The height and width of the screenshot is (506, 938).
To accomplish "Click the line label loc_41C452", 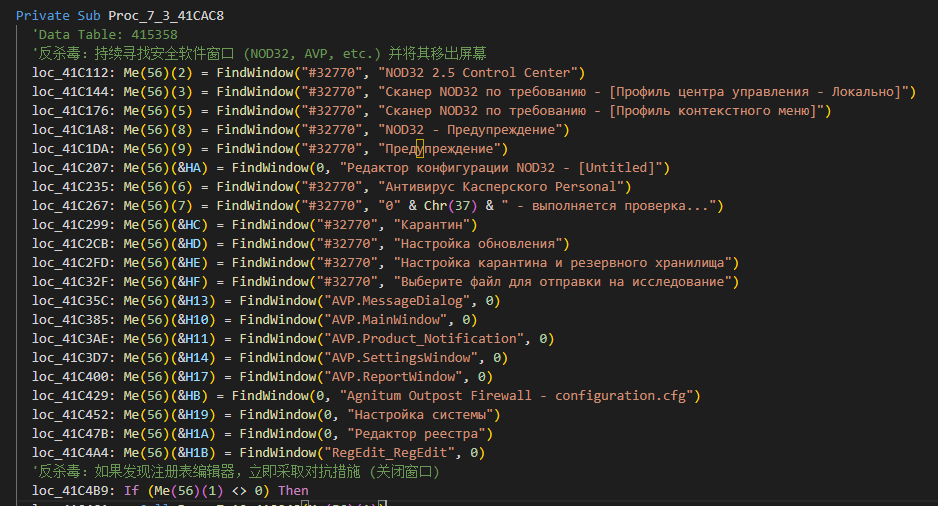I will pyautogui.click(x=74, y=416).
